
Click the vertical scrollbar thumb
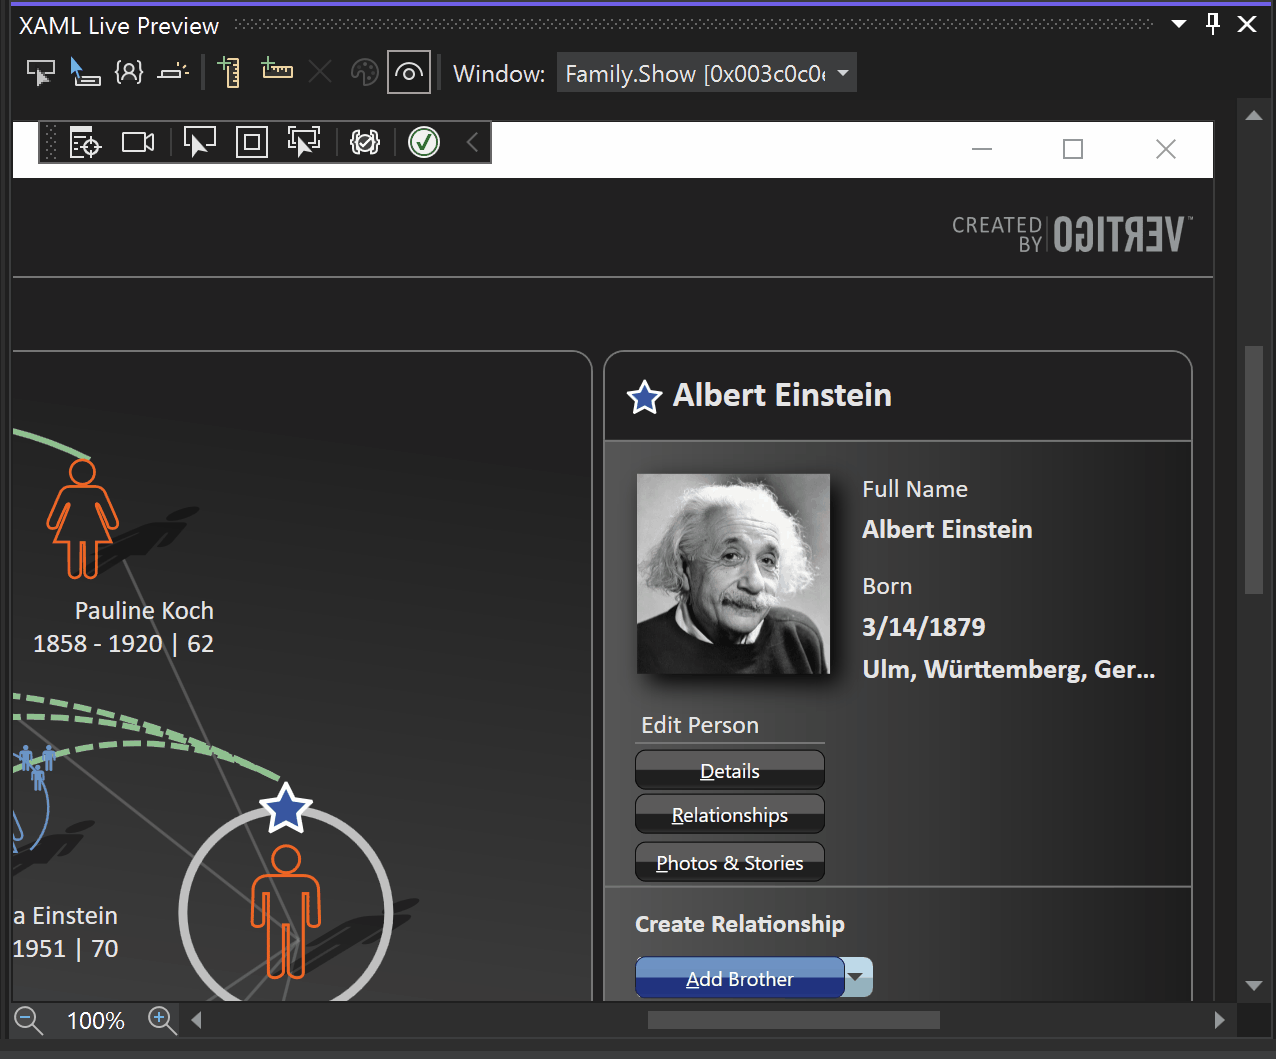(1254, 470)
